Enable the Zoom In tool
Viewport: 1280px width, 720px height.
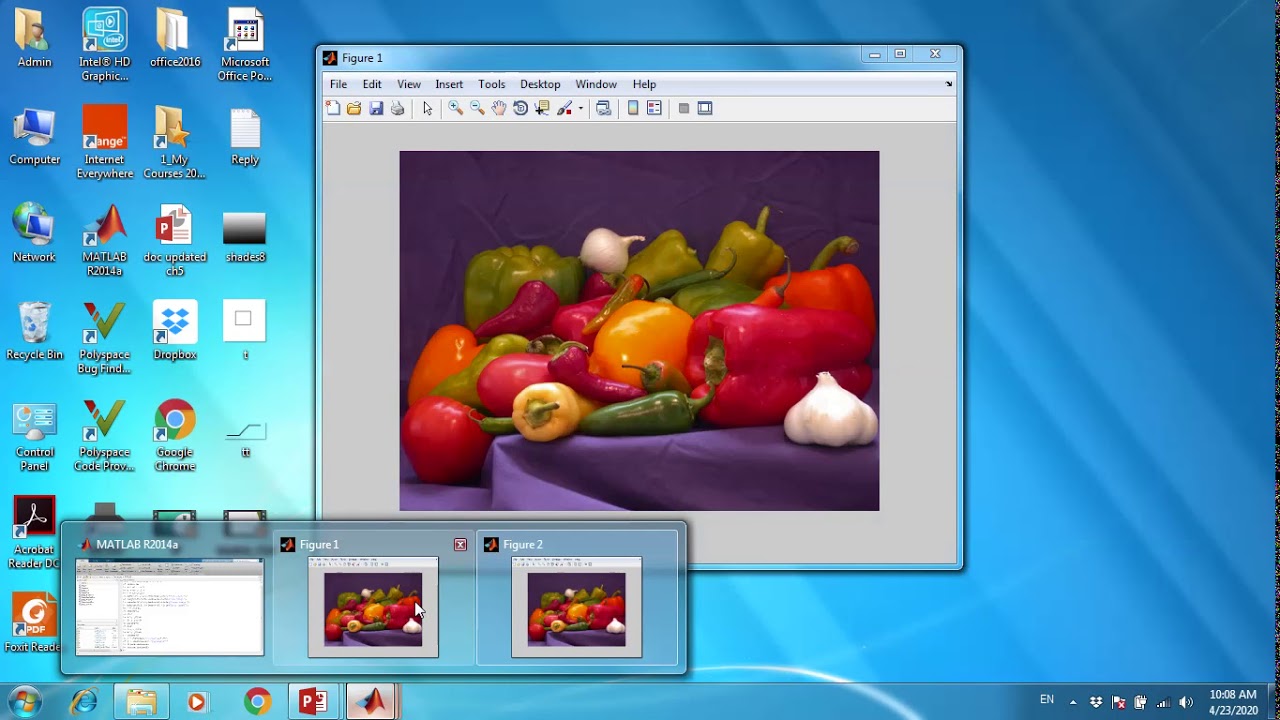pyautogui.click(x=455, y=108)
